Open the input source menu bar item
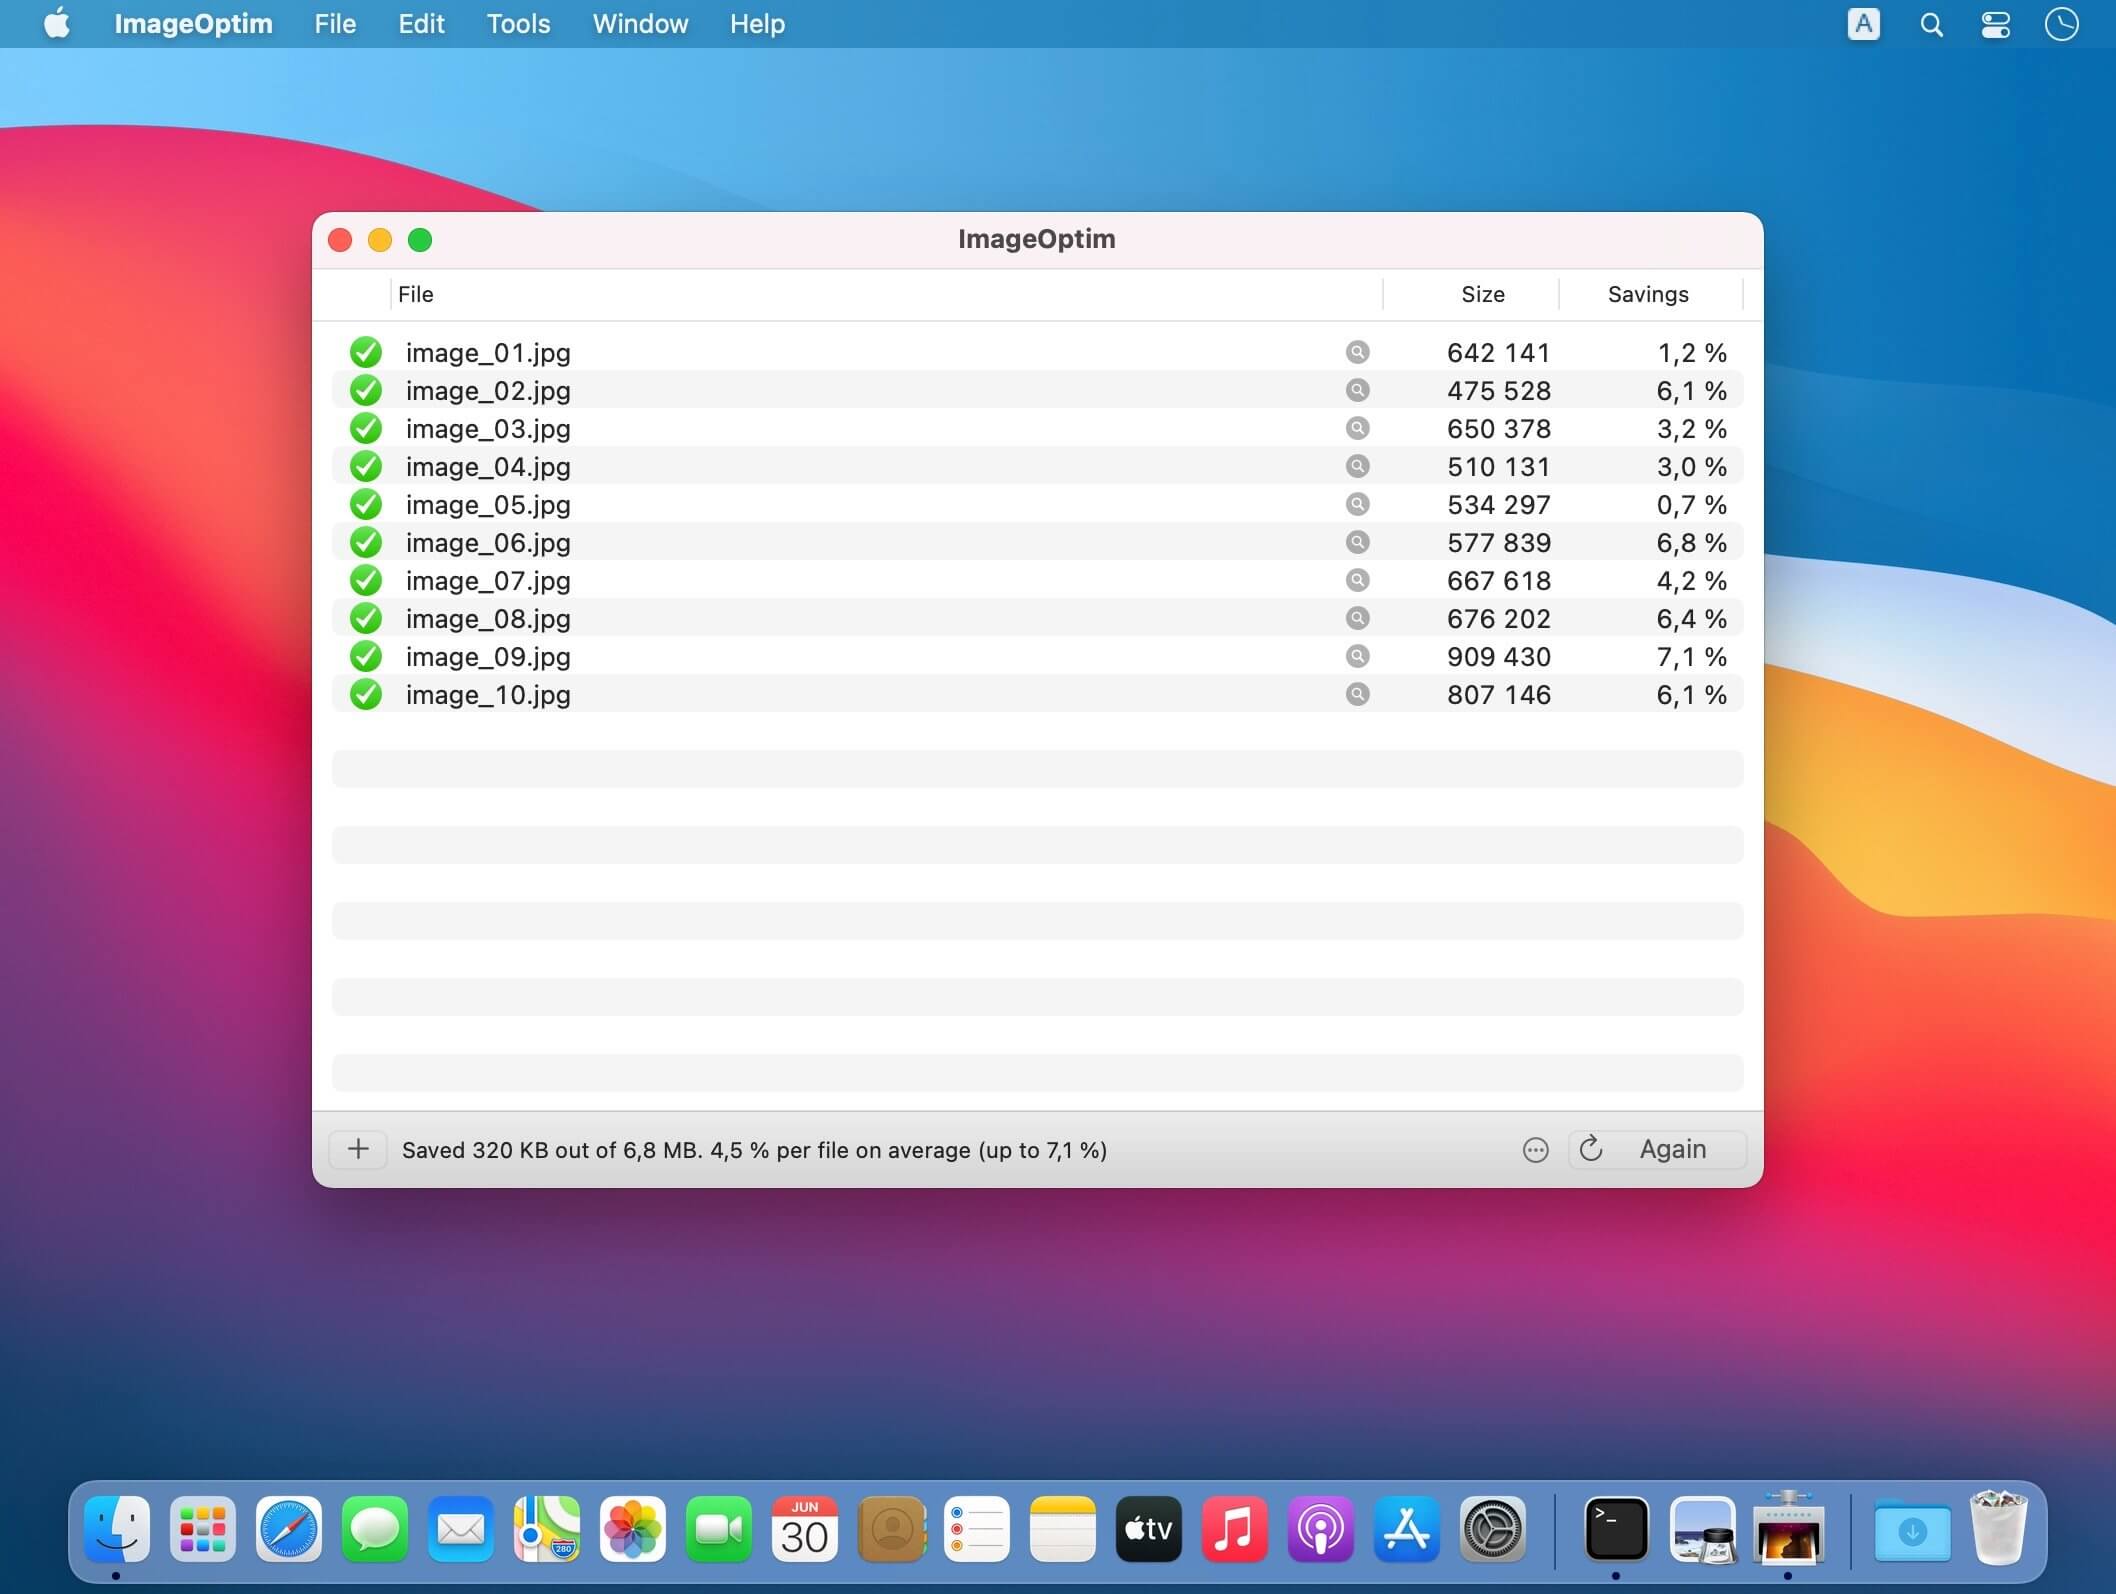The width and height of the screenshot is (2116, 1594). click(x=1863, y=24)
